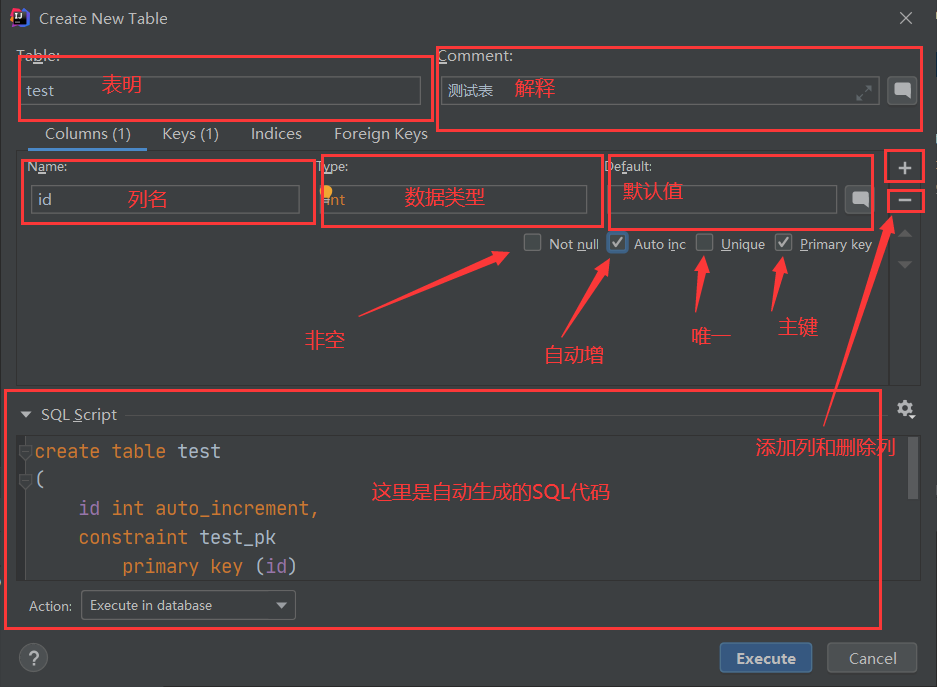937x687 pixels.
Task: Open the Action dropdown Execute in database
Action: (x=188, y=605)
